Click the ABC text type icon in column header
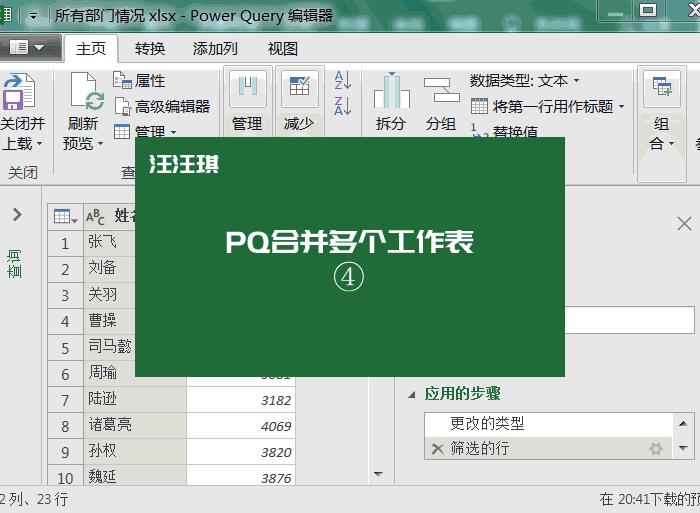This screenshot has width=700, height=513. (95, 217)
